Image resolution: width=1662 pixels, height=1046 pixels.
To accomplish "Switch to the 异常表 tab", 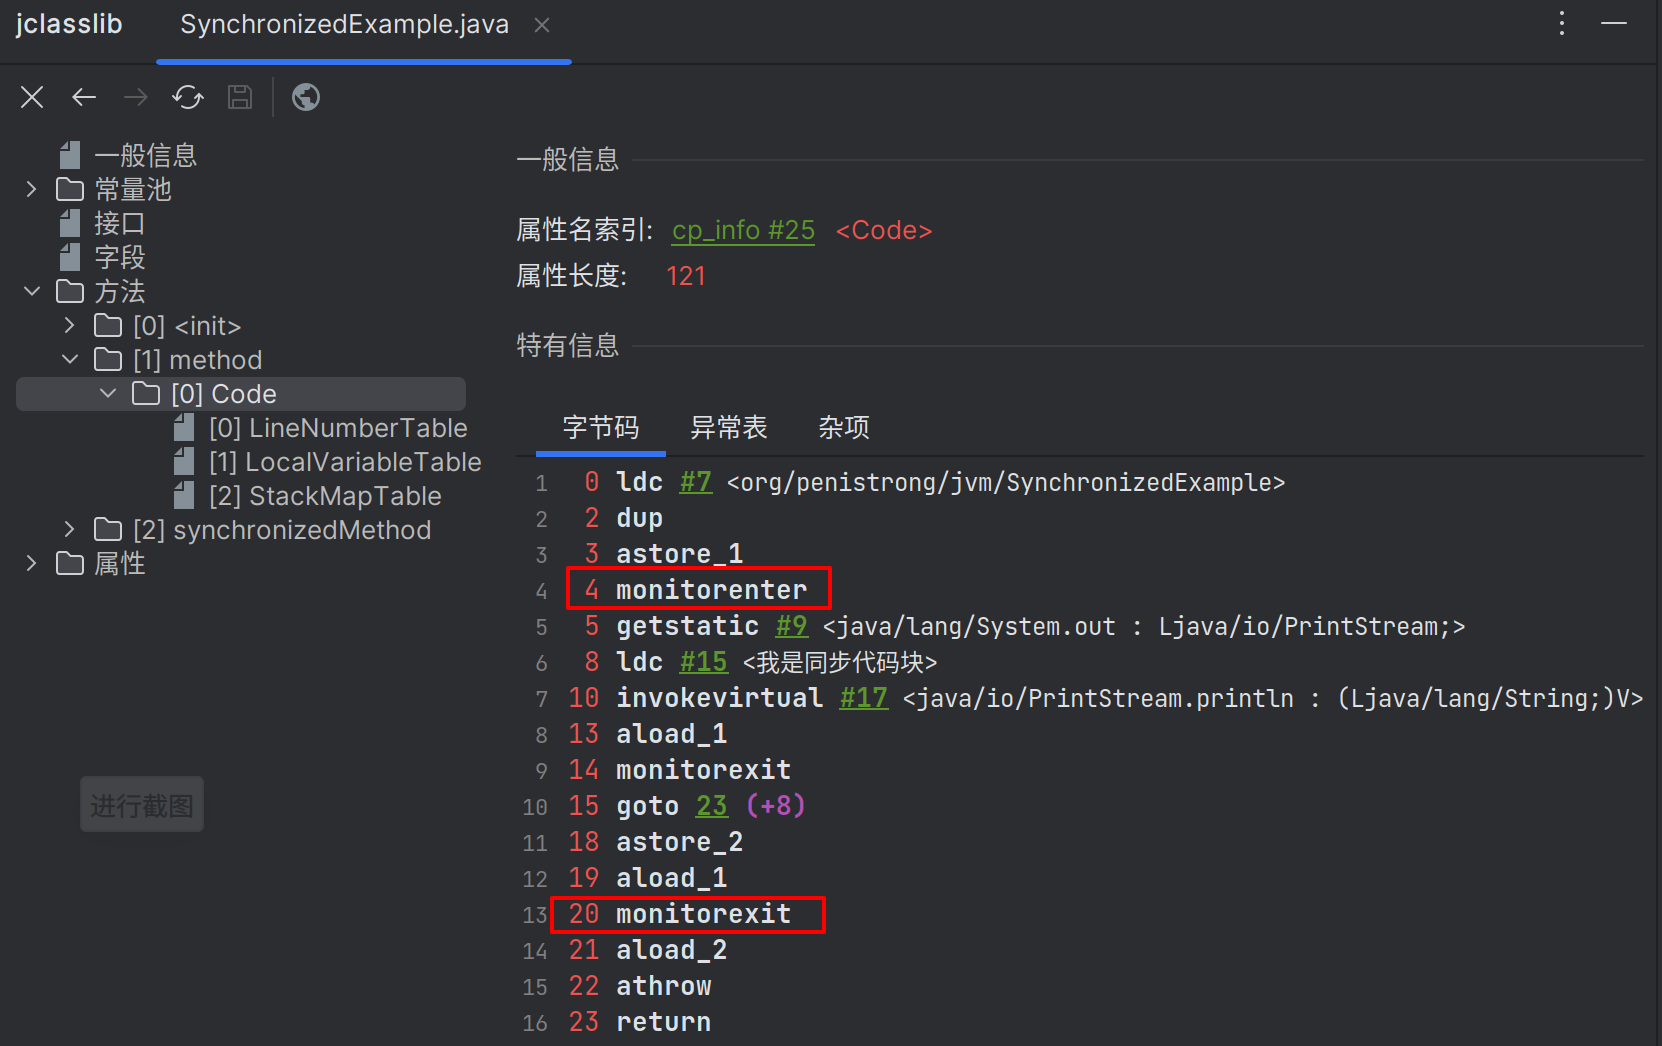I will [x=728, y=428].
